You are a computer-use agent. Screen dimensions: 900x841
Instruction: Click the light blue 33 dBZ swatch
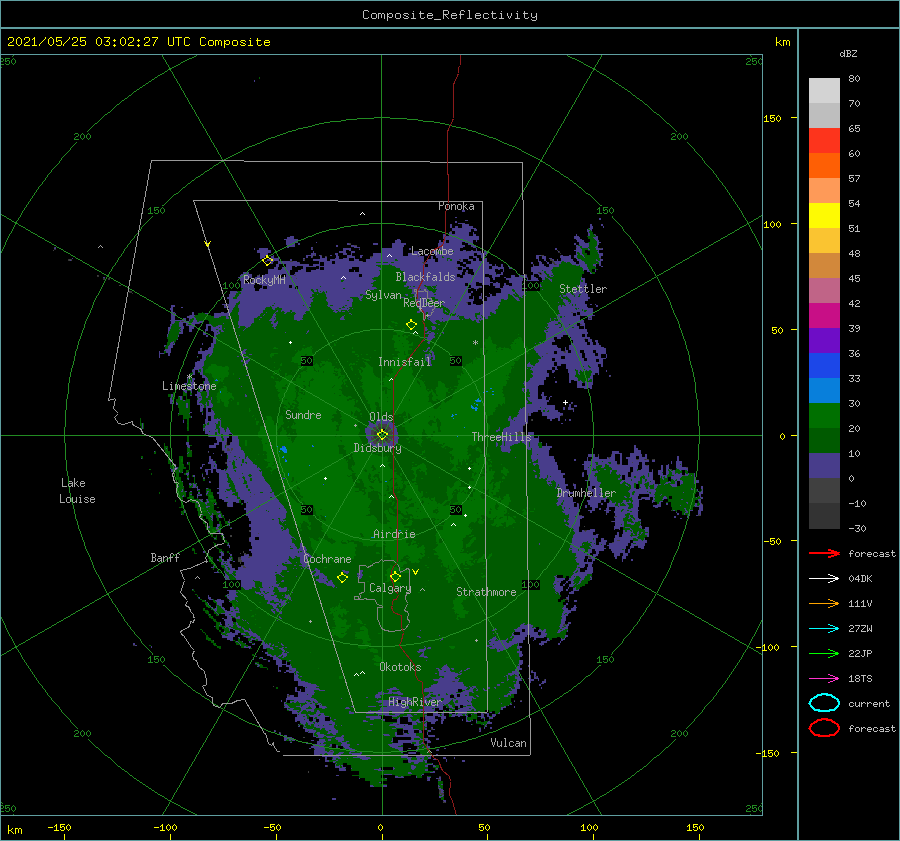824,390
